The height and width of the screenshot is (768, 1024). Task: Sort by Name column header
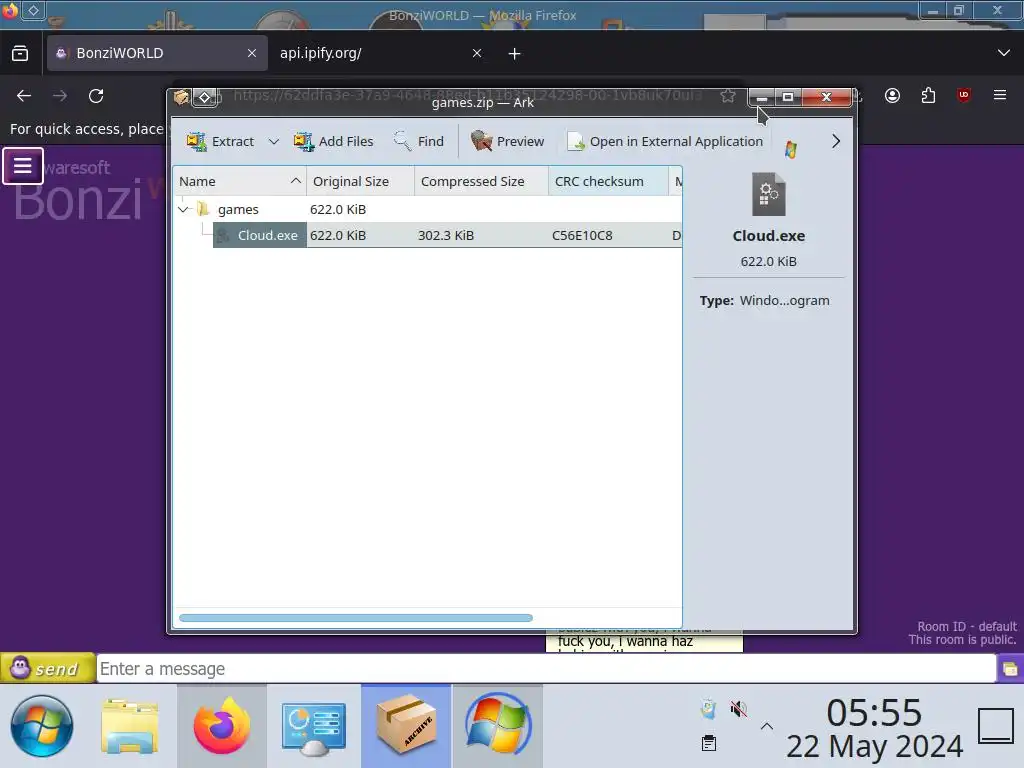point(239,181)
